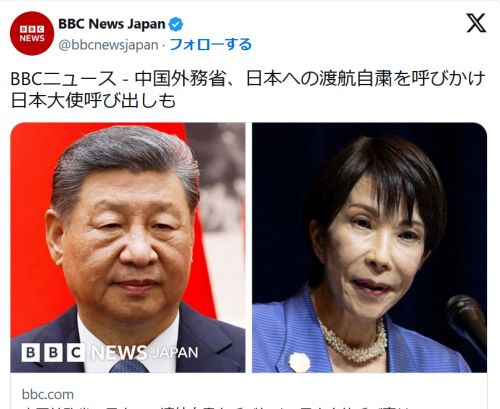This screenshot has width=500, height=409.
Task: Click the tweet text starting BBCニュース
Action: pos(248,89)
